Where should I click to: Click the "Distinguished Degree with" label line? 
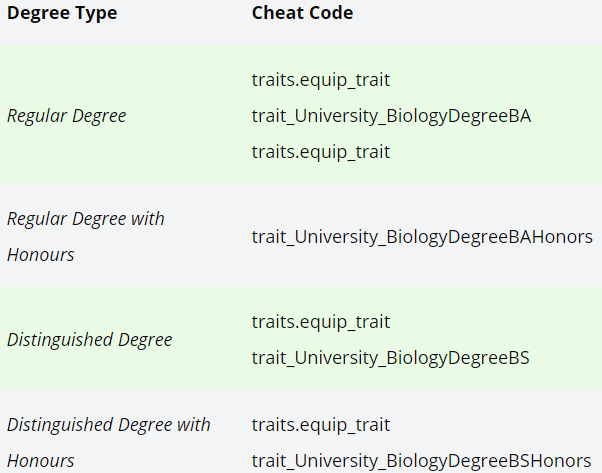pyautogui.click(x=108, y=425)
